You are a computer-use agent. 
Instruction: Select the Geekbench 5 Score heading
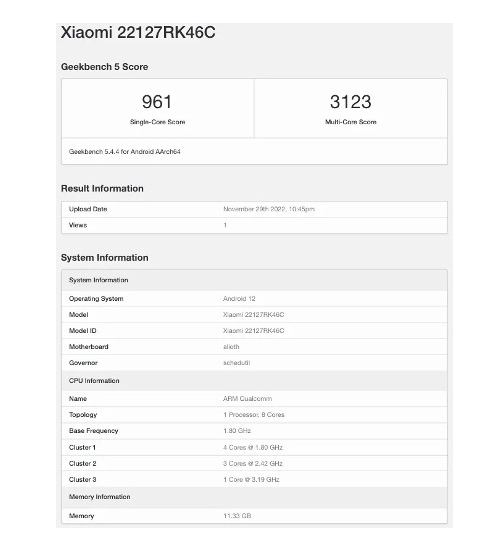pos(104,67)
